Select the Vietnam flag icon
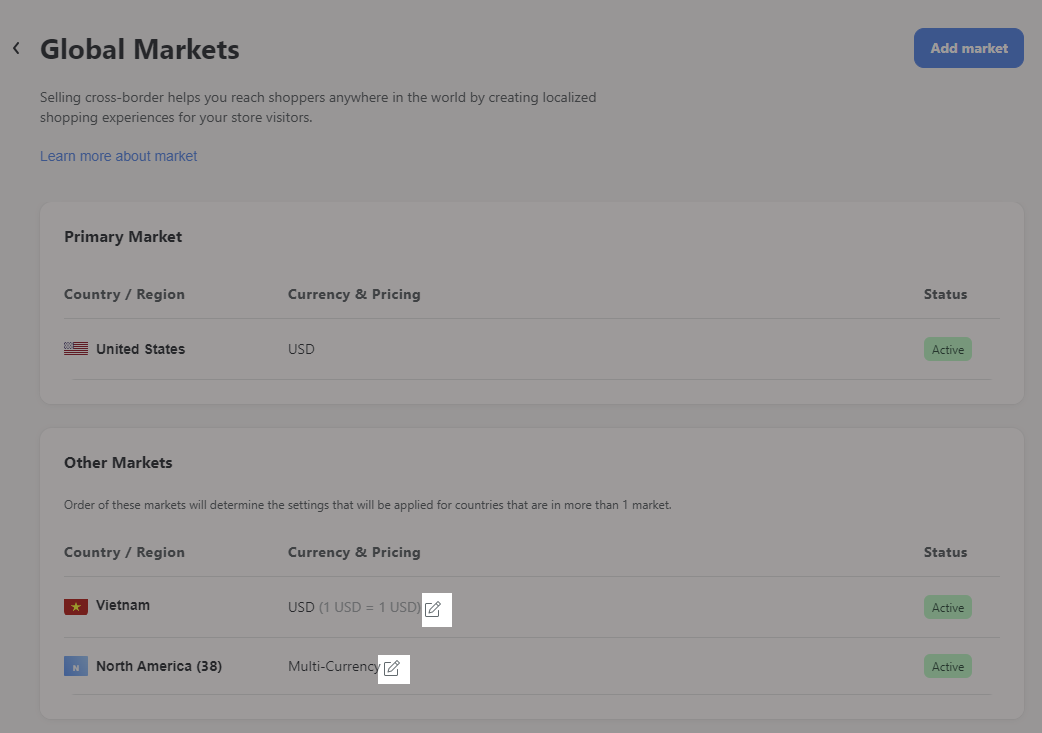This screenshot has width=1042, height=733. pyautogui.click(x=76, y=607)
